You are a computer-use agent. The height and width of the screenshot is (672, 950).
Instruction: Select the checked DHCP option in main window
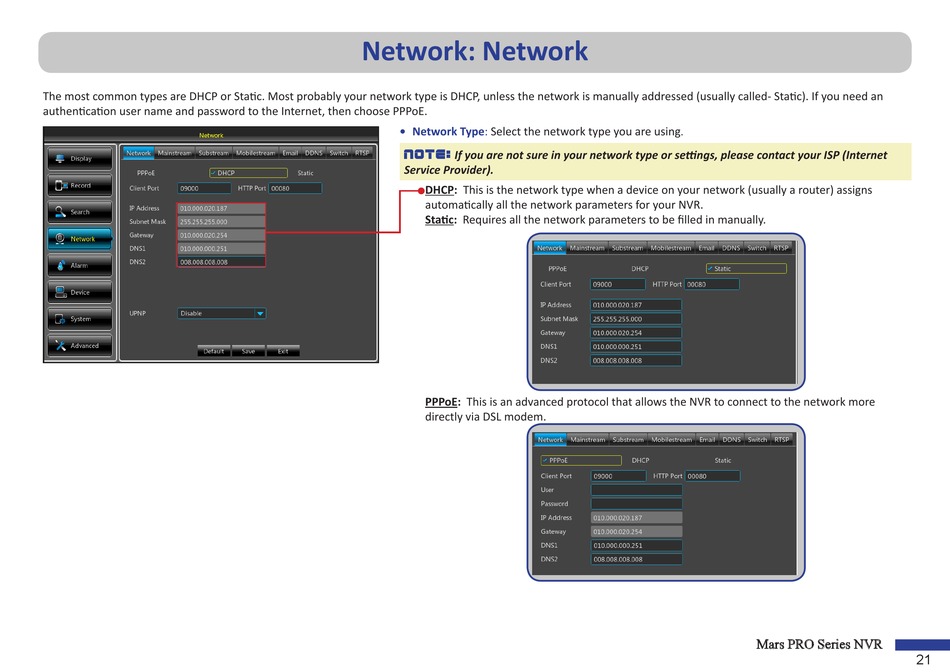pyautogui.click(x=248, y=173)
